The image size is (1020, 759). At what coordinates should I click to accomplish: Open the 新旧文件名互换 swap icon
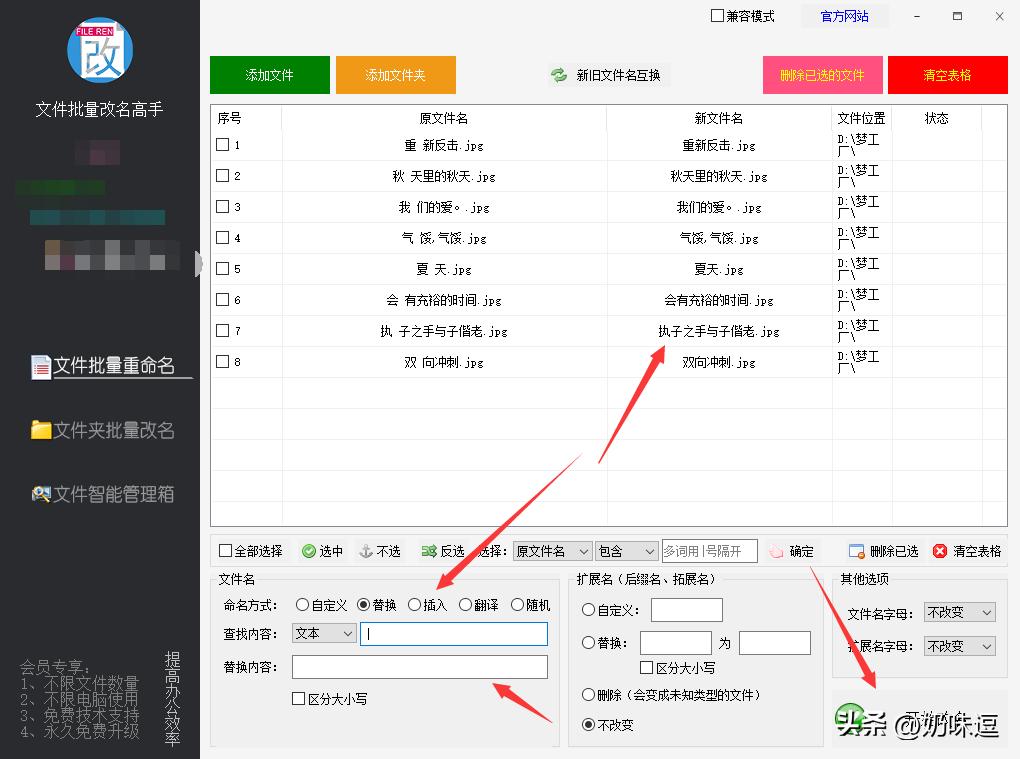tap(558, 74)
